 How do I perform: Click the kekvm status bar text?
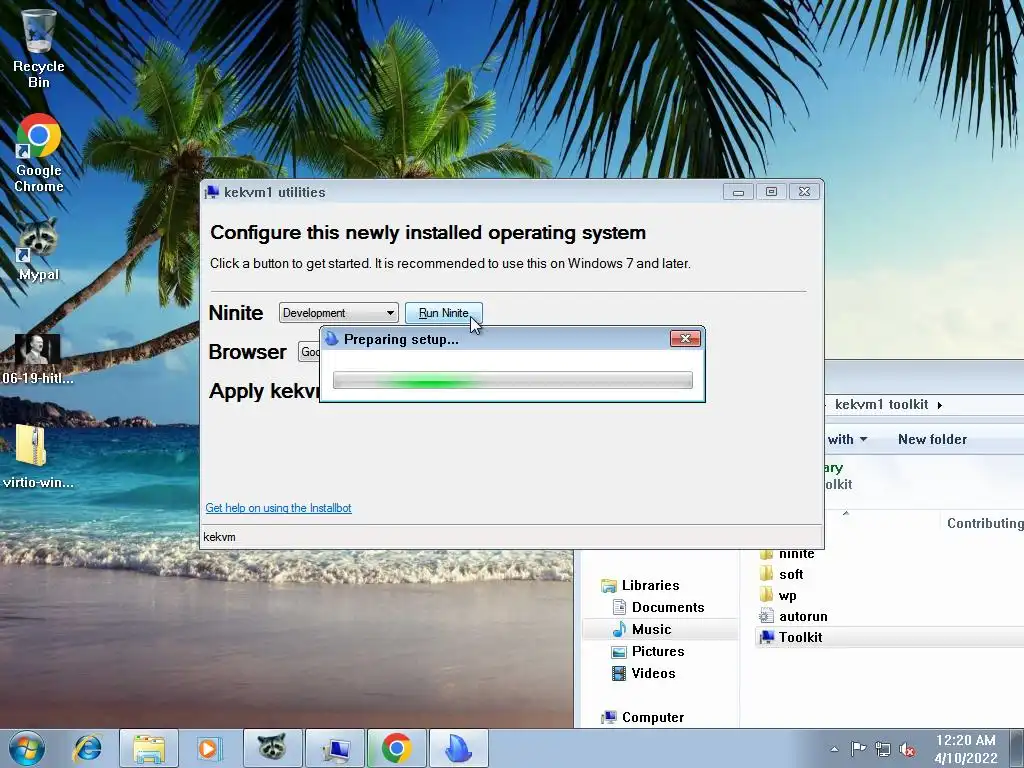pyautogui.click(x=219, y=537)
